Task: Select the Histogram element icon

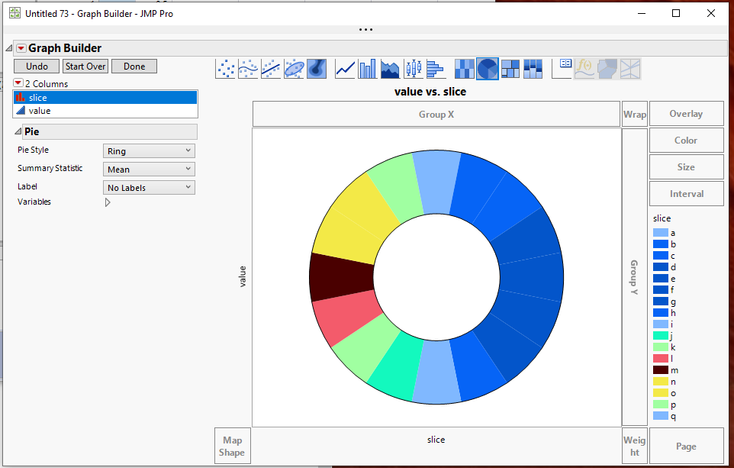Action: click(436, 69)
